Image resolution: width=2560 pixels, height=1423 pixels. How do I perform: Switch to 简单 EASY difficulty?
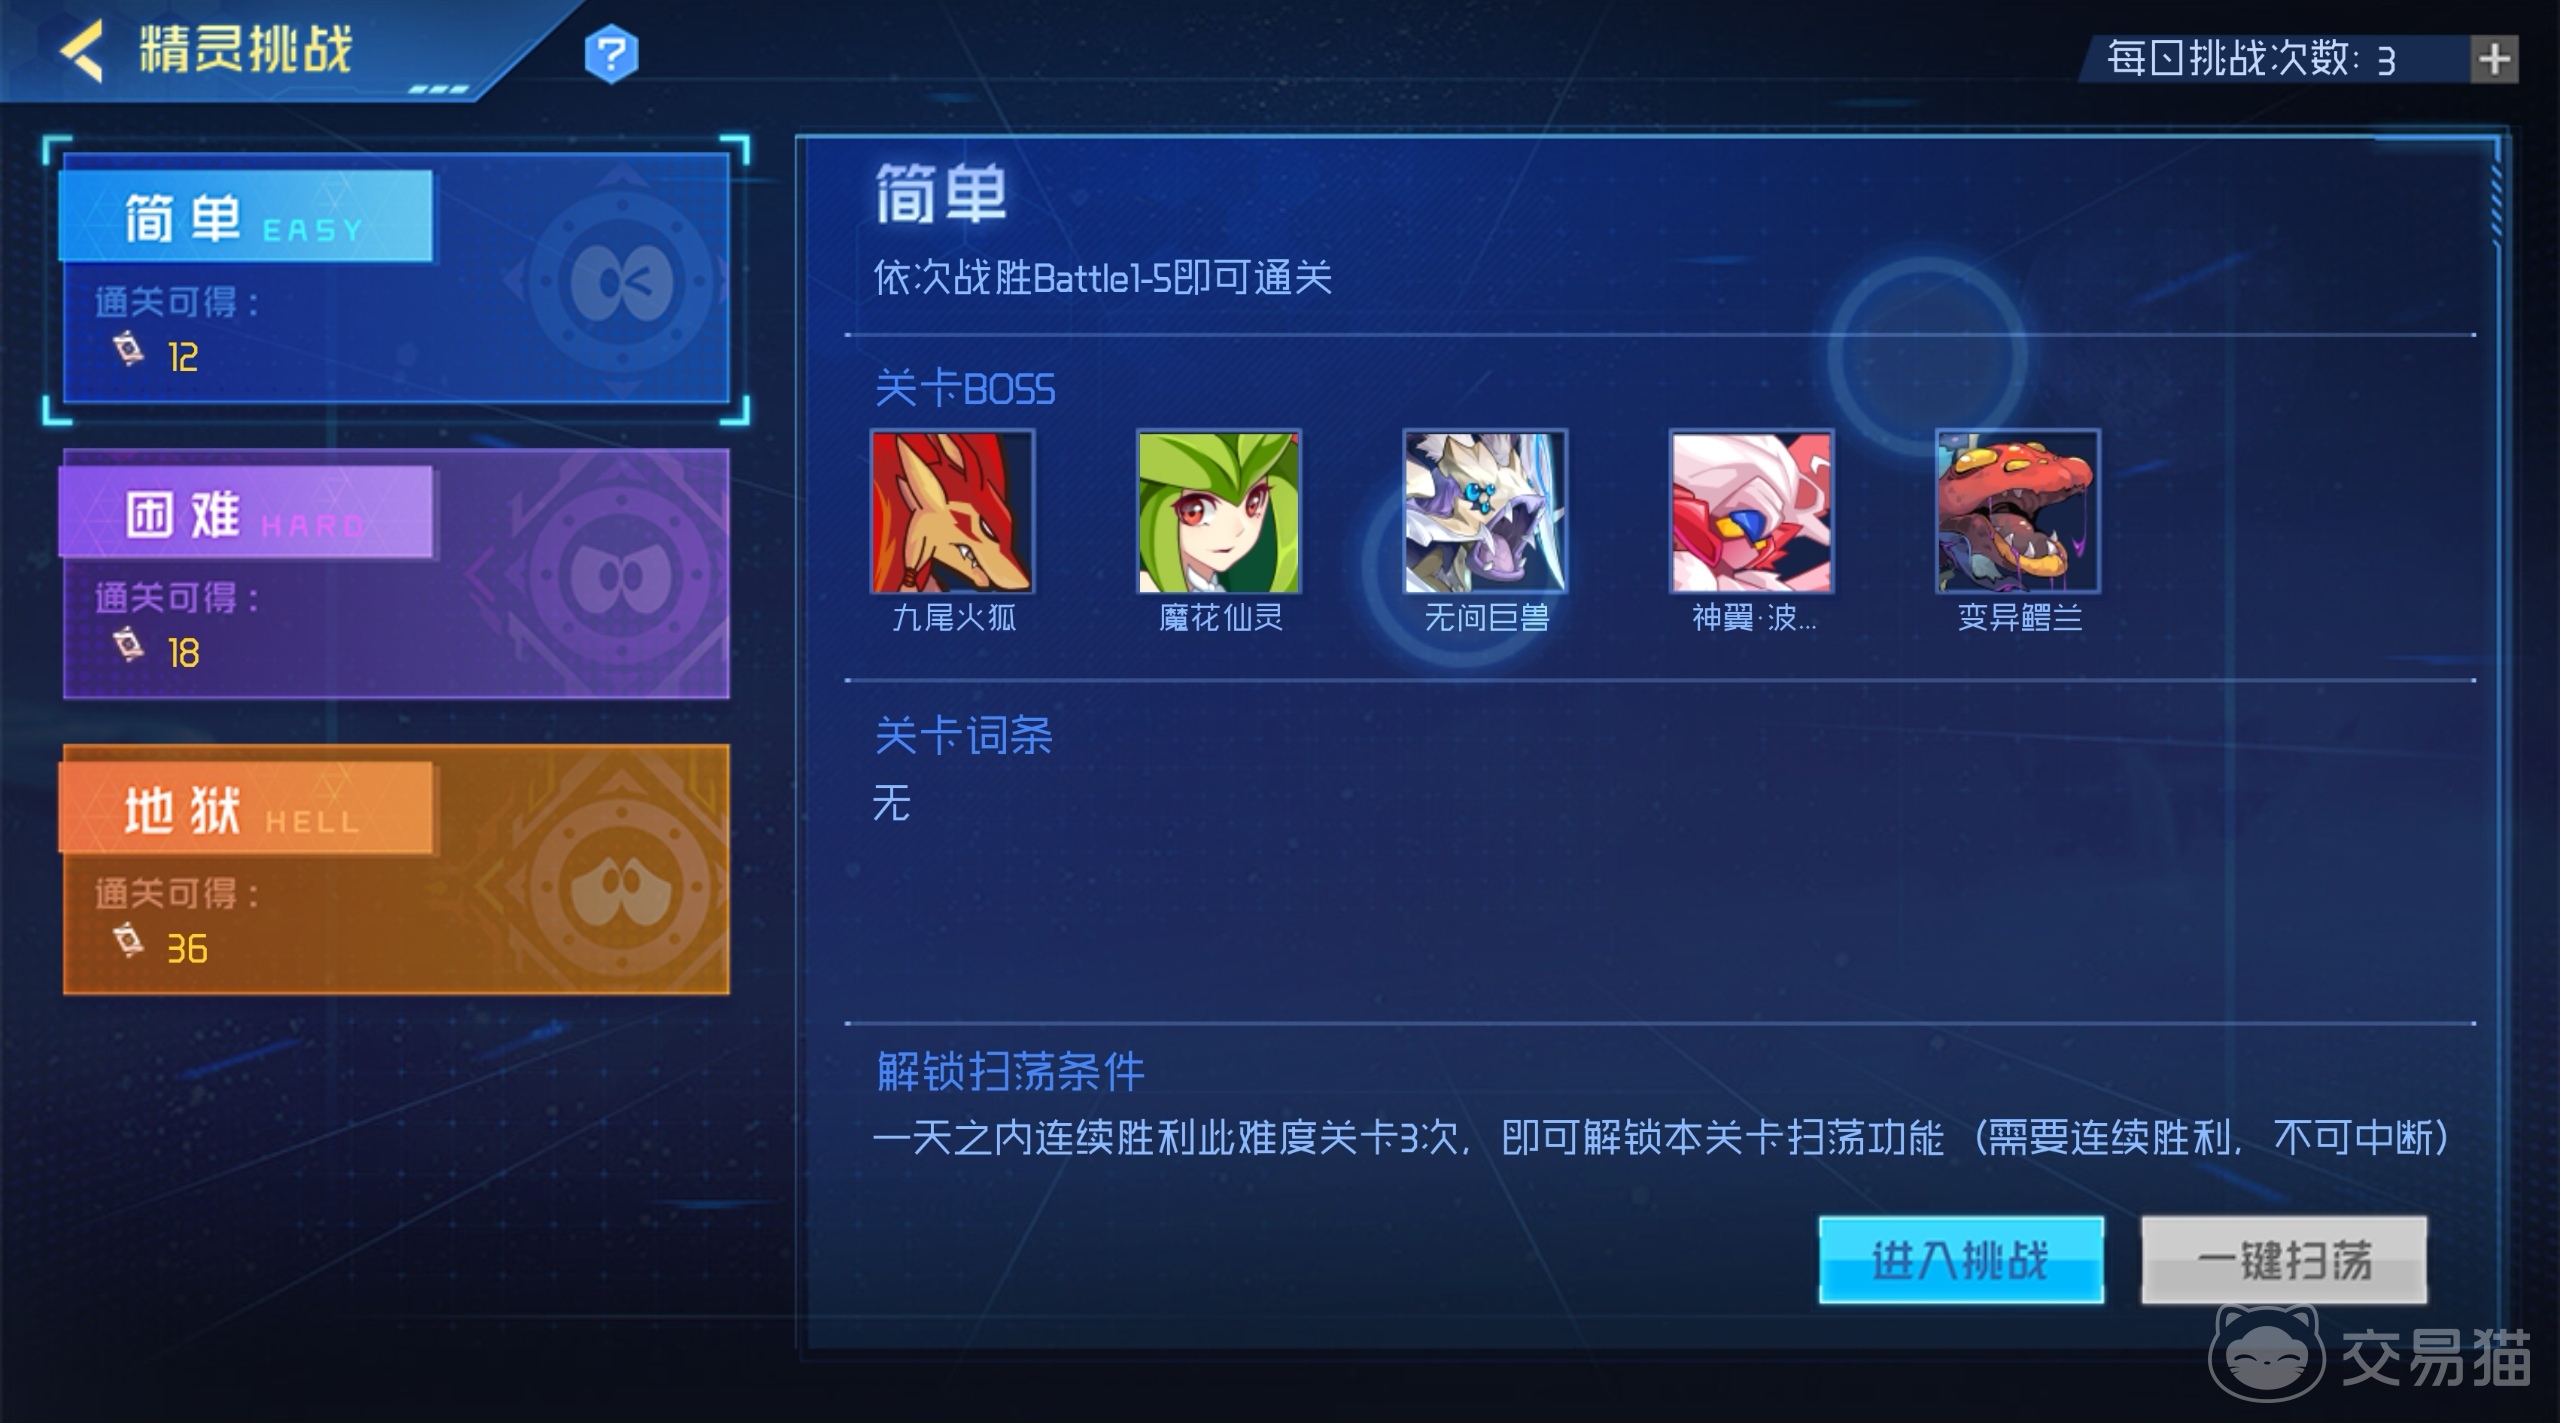pyautogui.click(x=396, y=278)
